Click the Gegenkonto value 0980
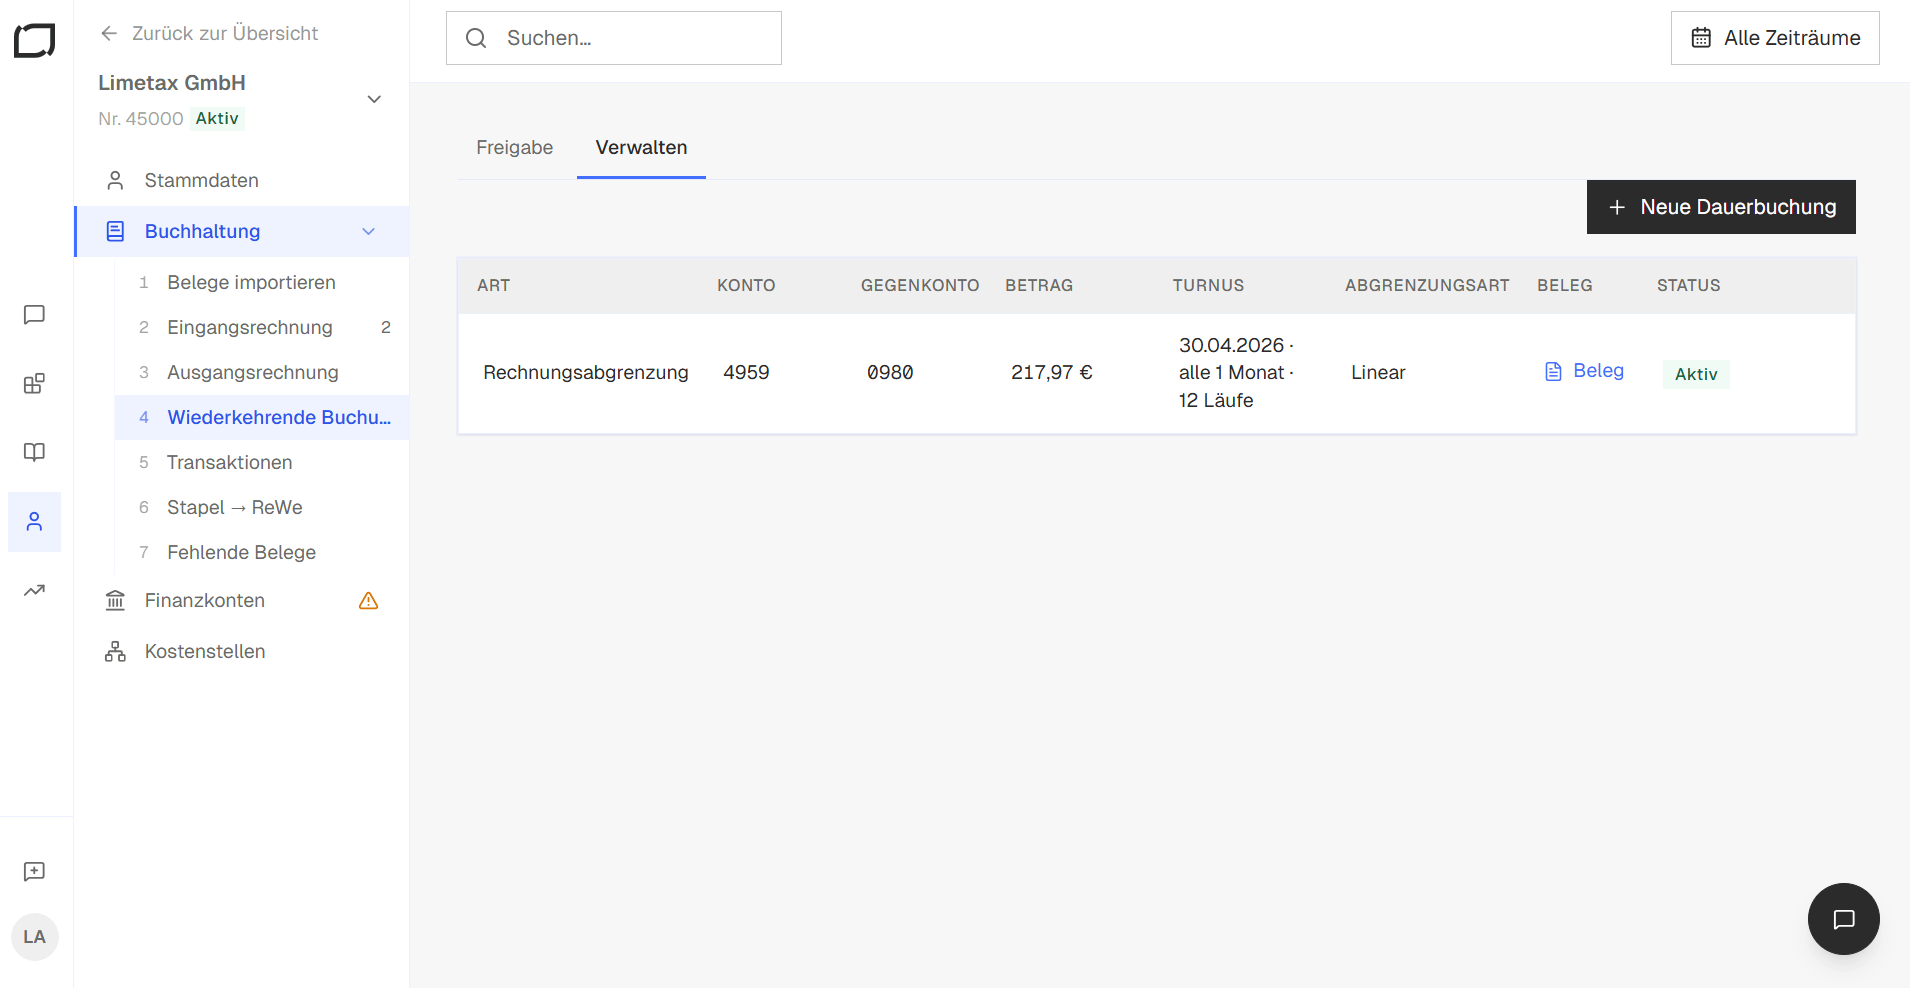Viewport: 1910px width, 988px height. point(890,373)
